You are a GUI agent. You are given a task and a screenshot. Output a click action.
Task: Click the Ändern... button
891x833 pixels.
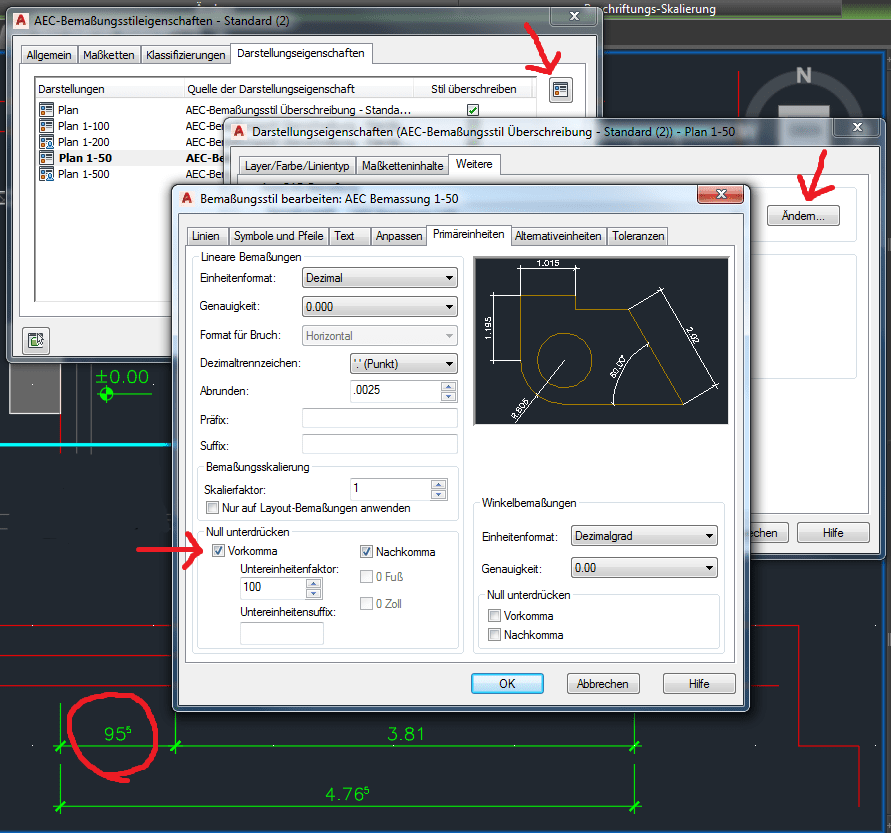803,215
